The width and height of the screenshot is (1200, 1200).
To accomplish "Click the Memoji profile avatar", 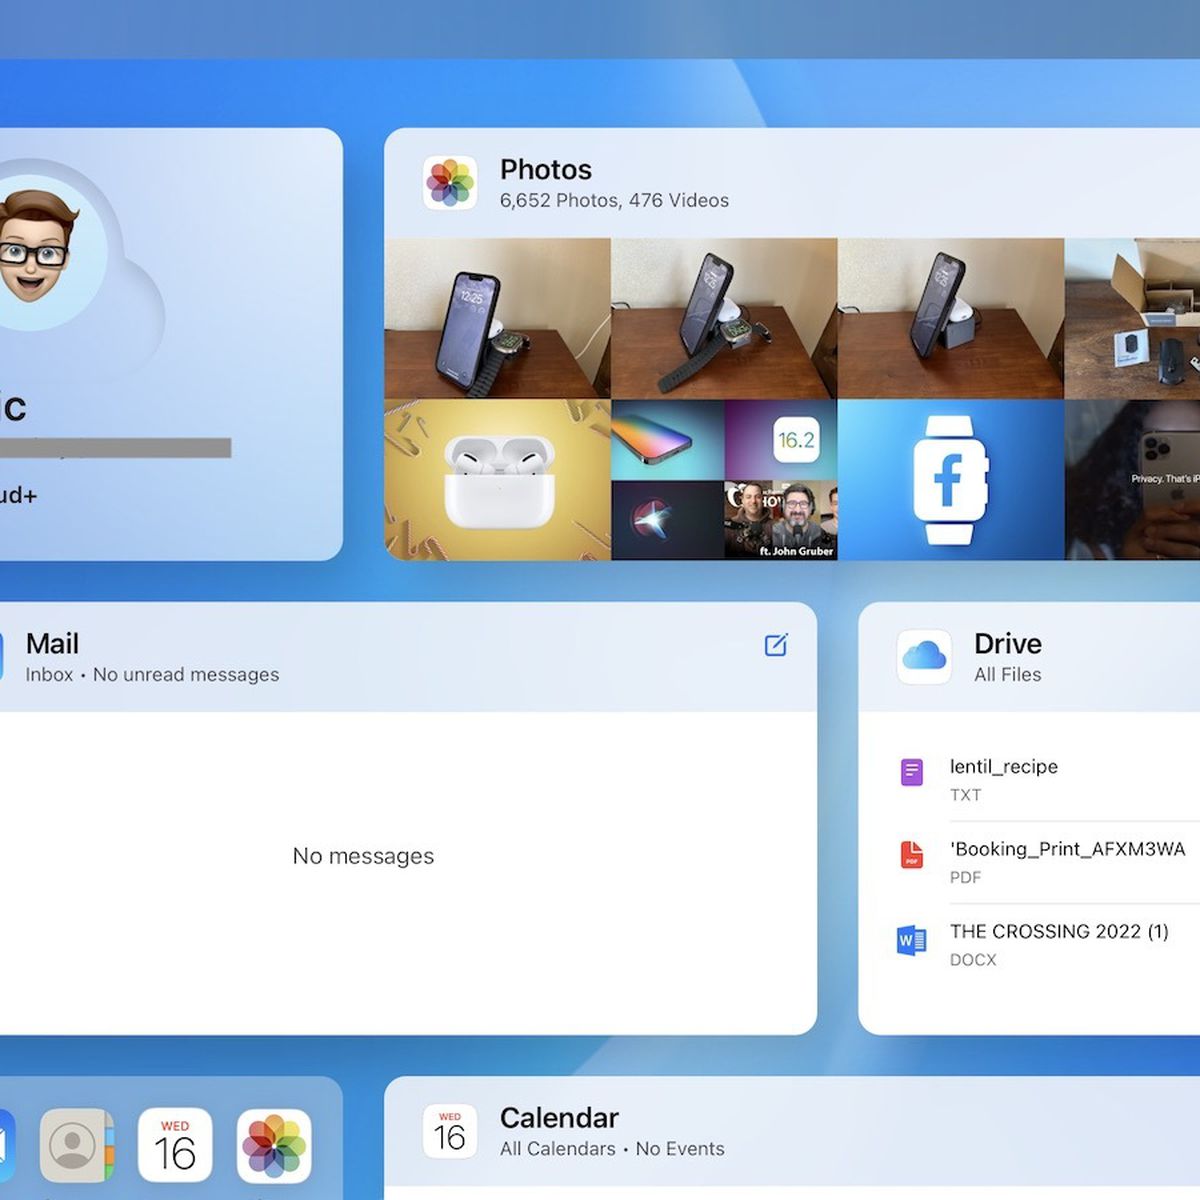I will [36, 250].
